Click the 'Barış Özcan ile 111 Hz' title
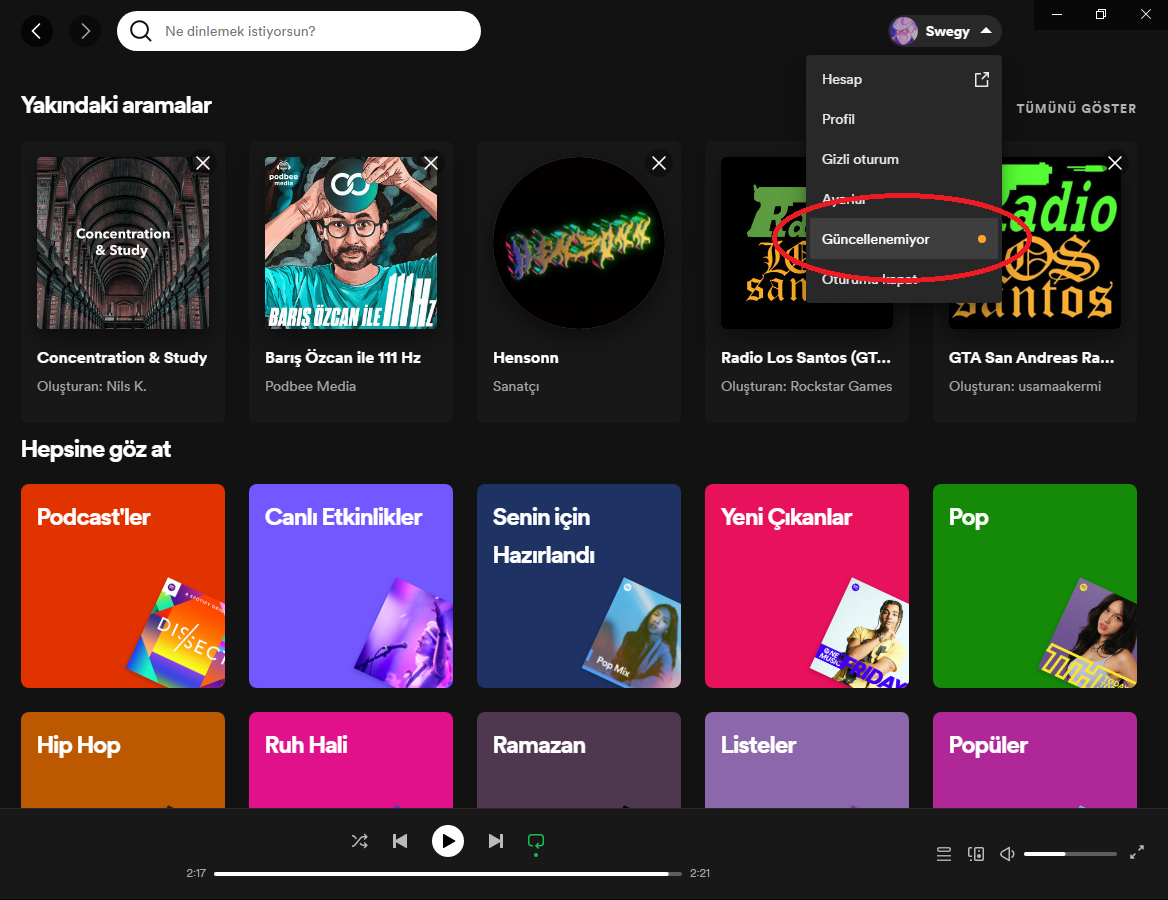 pos(343,358)
